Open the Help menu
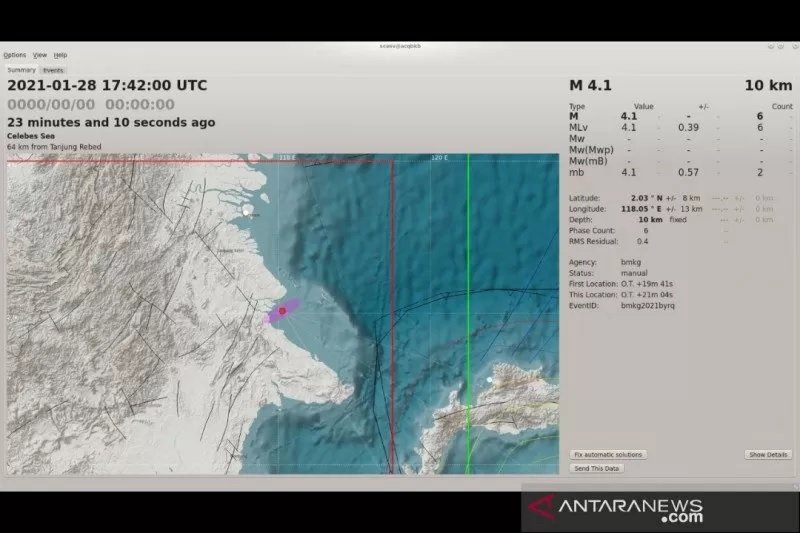The width and height of the screenshot is (800, 533). pos(61,55)
